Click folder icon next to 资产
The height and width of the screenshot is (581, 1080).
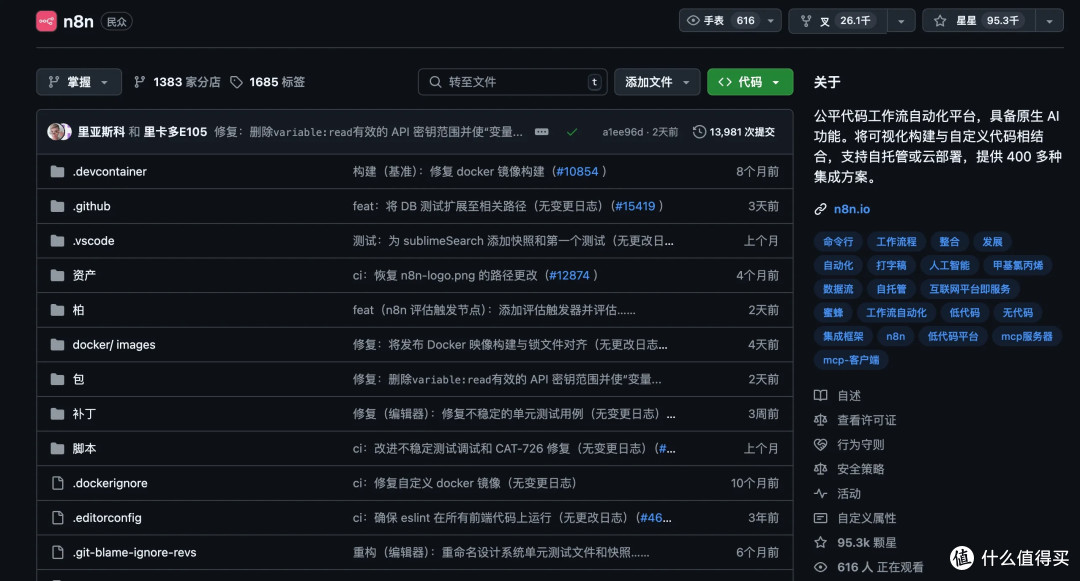coord(57,275)
